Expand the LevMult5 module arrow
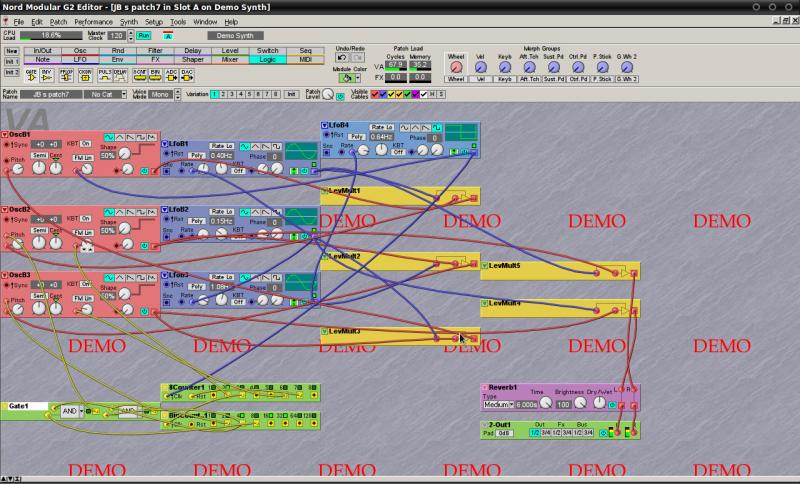The width and height of the screenshot is (800, 484). point(485,266)
